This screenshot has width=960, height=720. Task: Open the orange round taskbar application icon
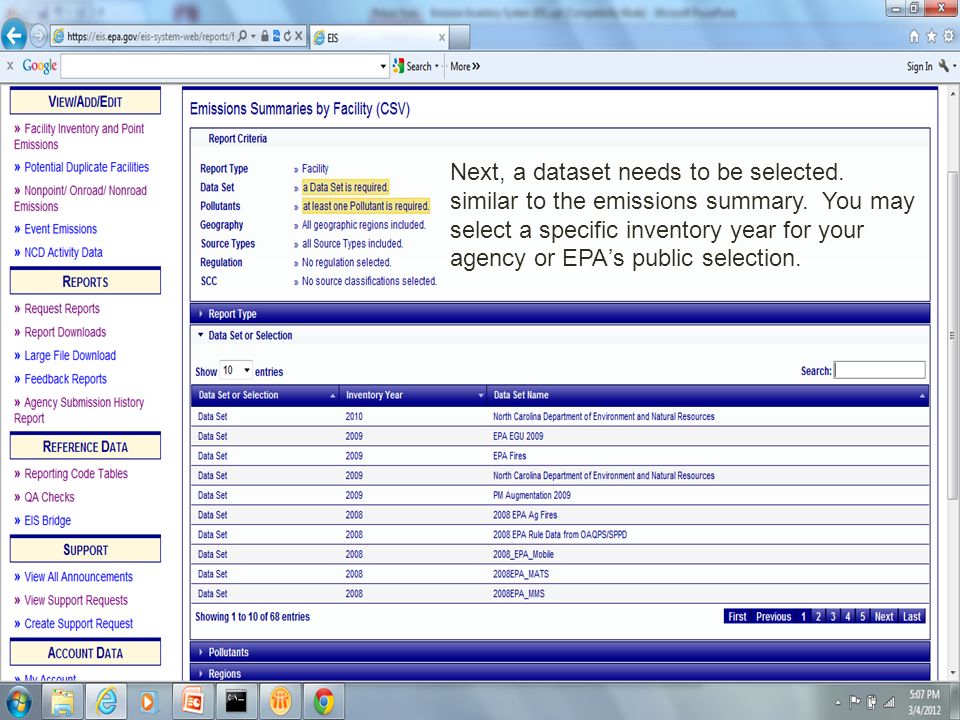280,702
